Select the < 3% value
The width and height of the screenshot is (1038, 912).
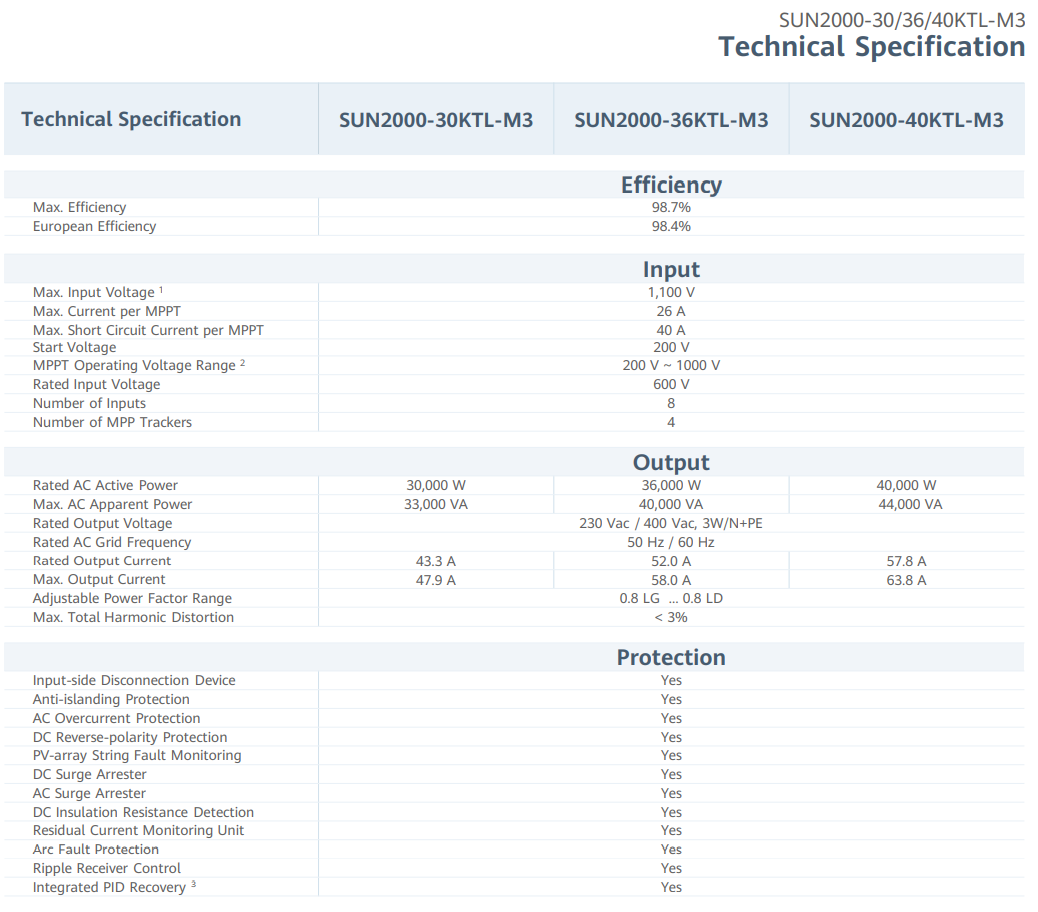point(671,617)
